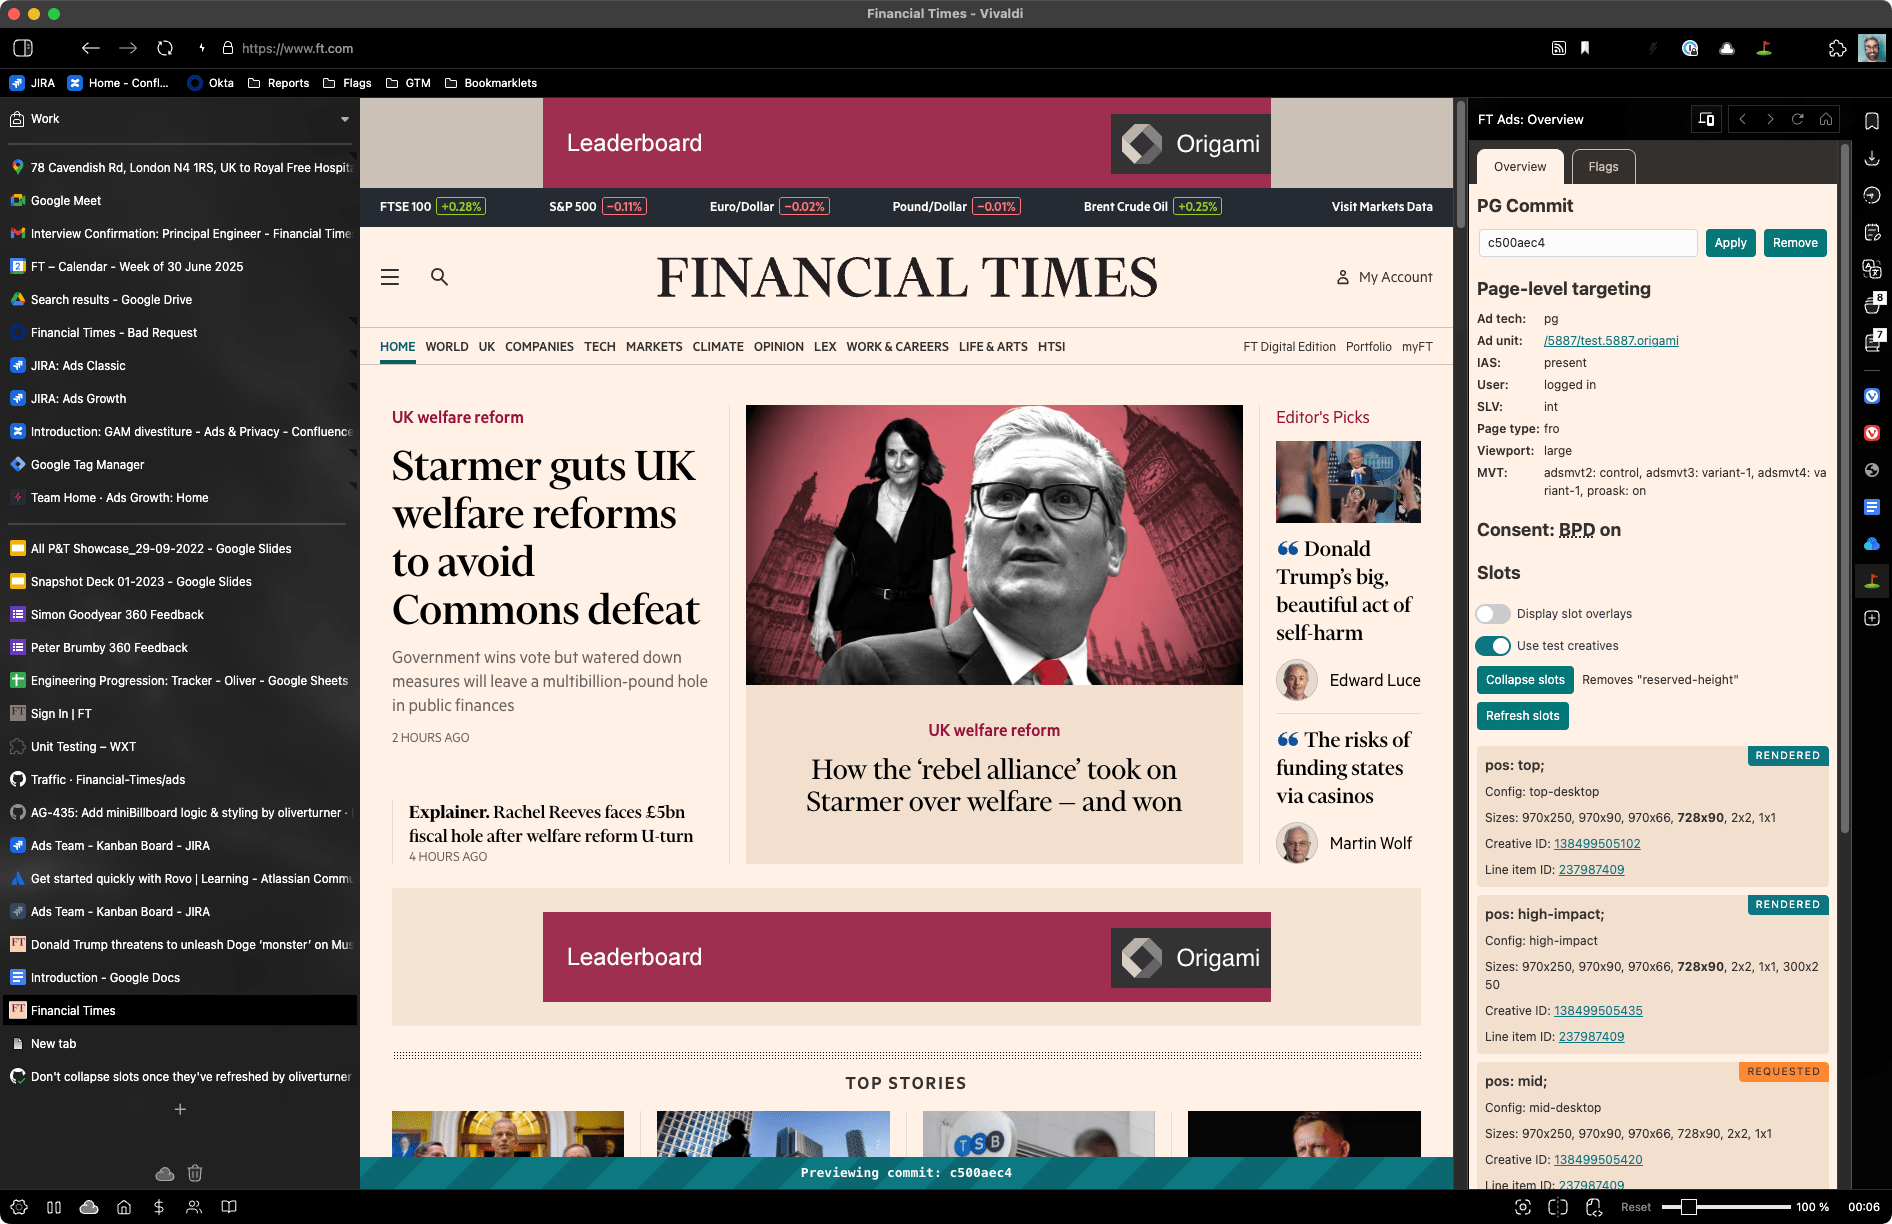This screenshot has width=1892, height=1224.
Task: Add a new web panel with the plus icon
Action: coord(1872,618)
